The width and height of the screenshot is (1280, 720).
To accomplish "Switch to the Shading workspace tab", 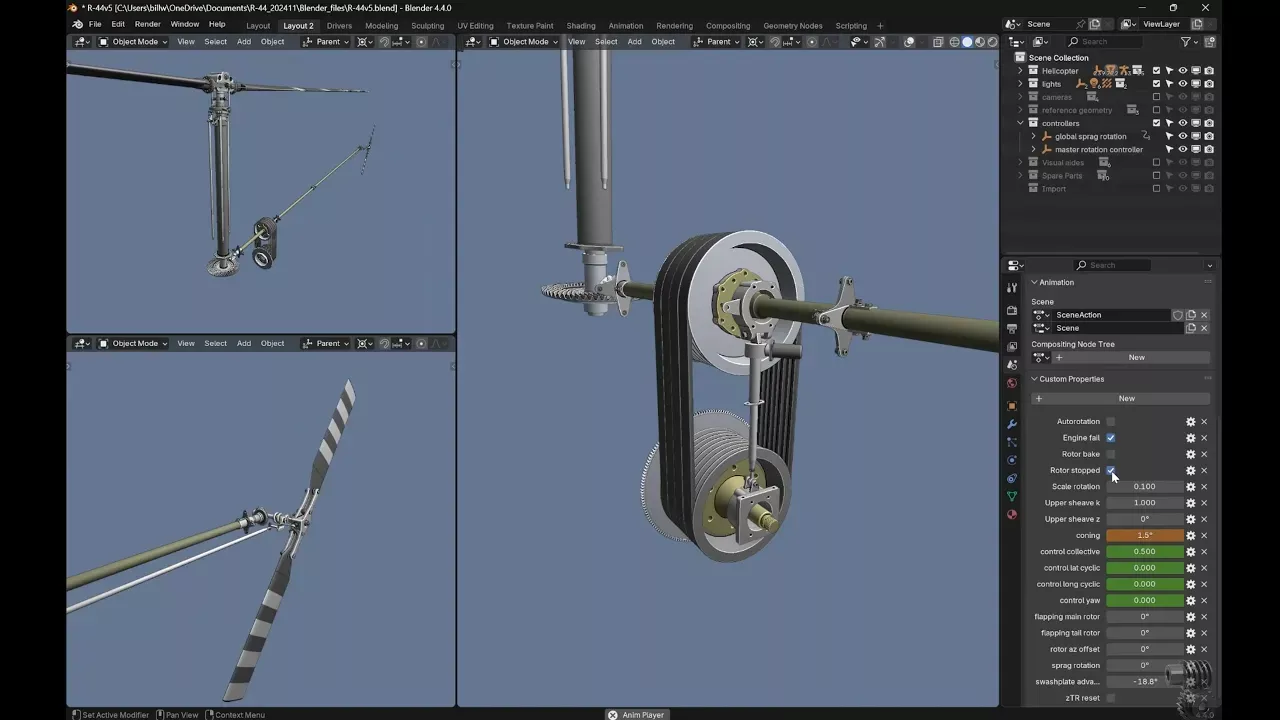I will click(x=580, y=26).
